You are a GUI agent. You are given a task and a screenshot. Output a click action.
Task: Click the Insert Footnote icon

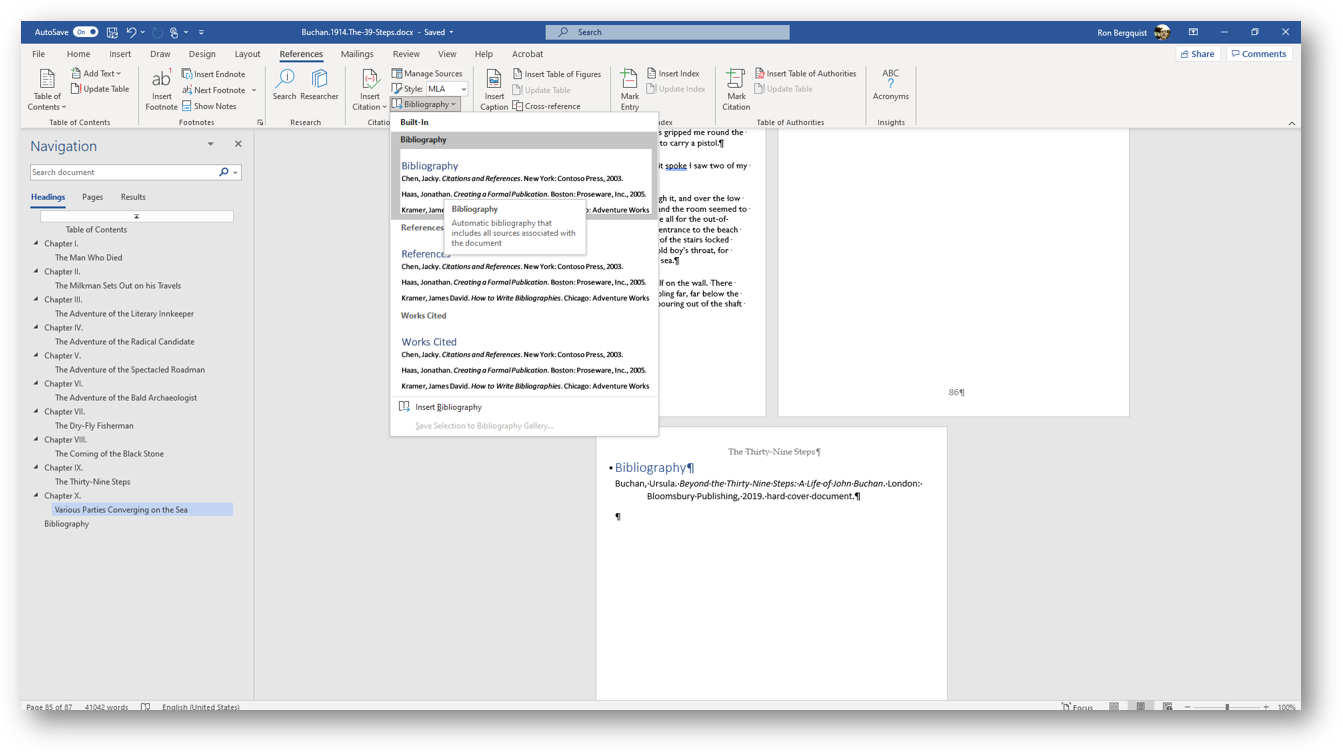[x=161, y=81]
